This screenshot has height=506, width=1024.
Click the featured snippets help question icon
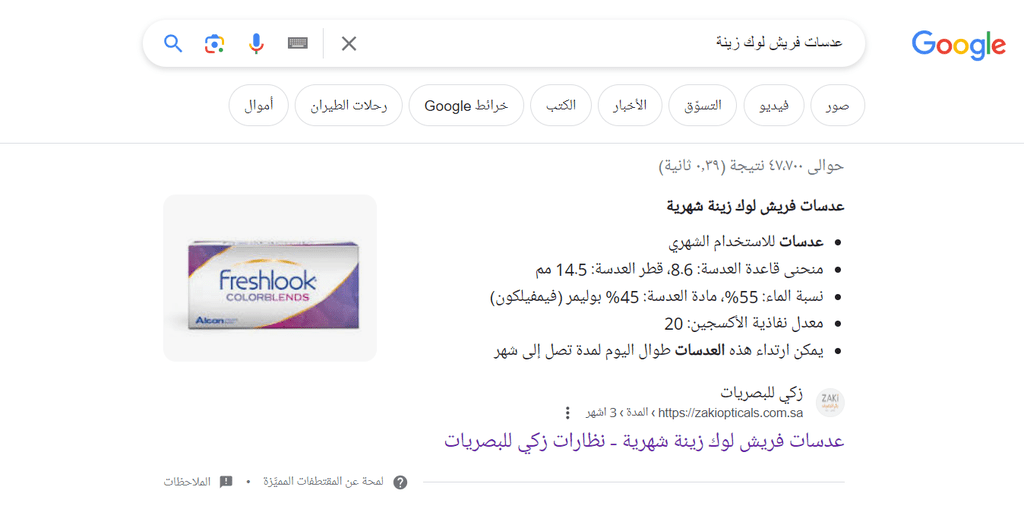400,482
